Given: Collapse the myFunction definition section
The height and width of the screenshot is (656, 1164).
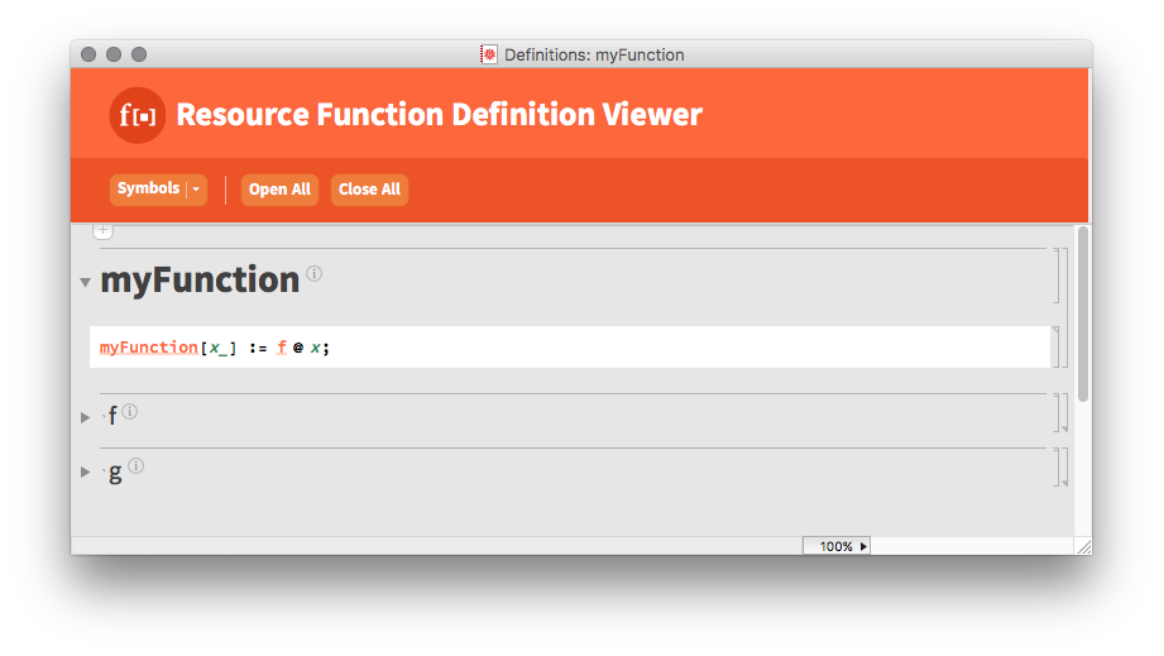Looking at the screenshot, I should coord(86,281).
